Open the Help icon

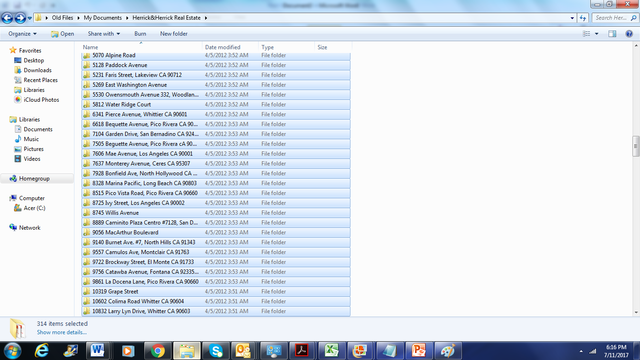629,34
